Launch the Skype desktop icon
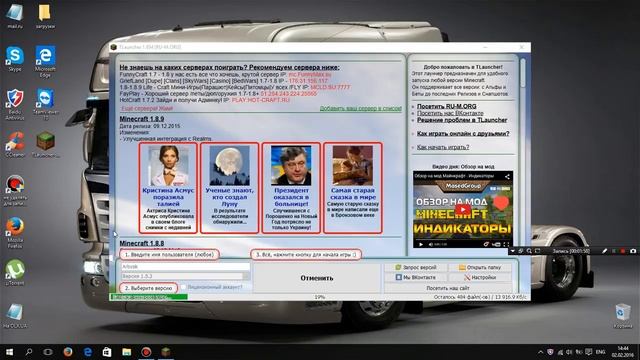Viewport: 640px width, 360px height. [x=15, y=59]
